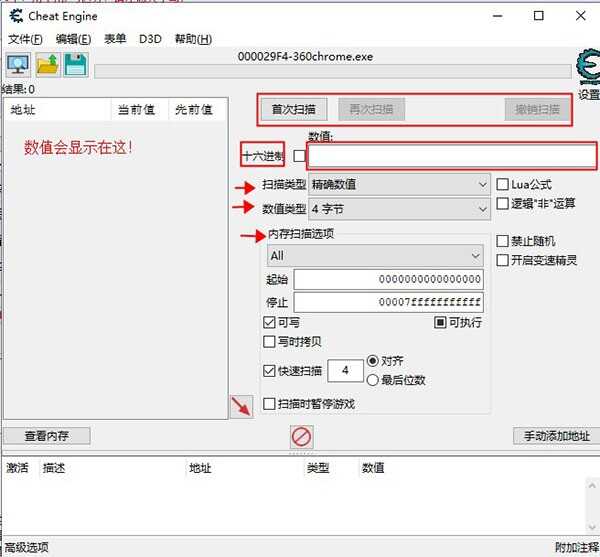600x557 pixels.
Task: Enable the 禁止随机 checkbox
Action: click(502, 241)
